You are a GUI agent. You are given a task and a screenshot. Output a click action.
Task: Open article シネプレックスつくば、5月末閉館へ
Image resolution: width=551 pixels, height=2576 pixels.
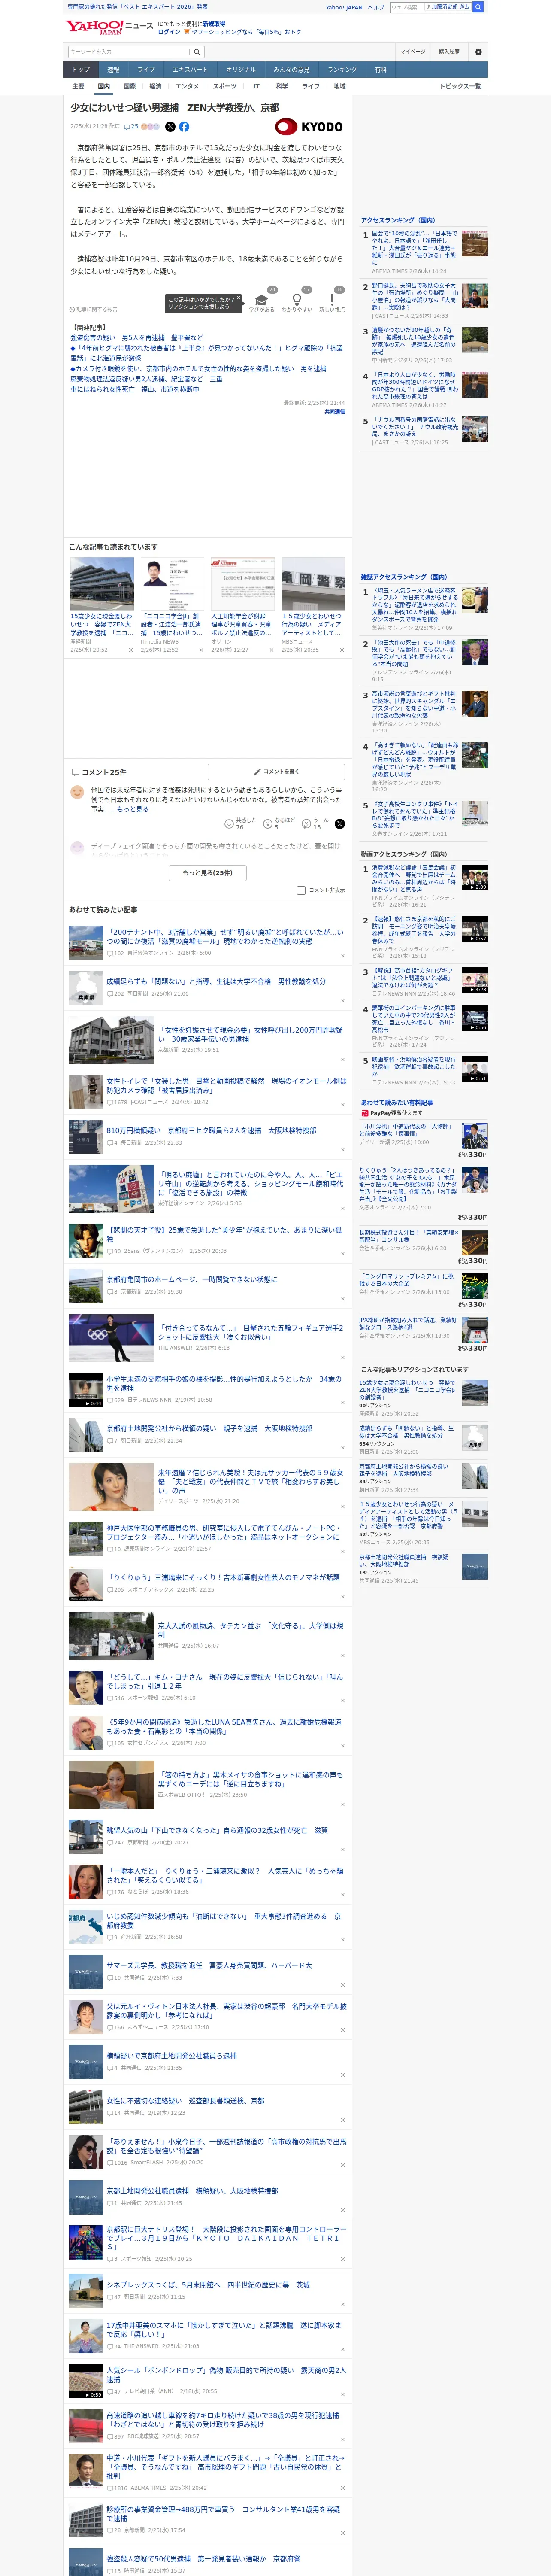(x=208, y=2285)
